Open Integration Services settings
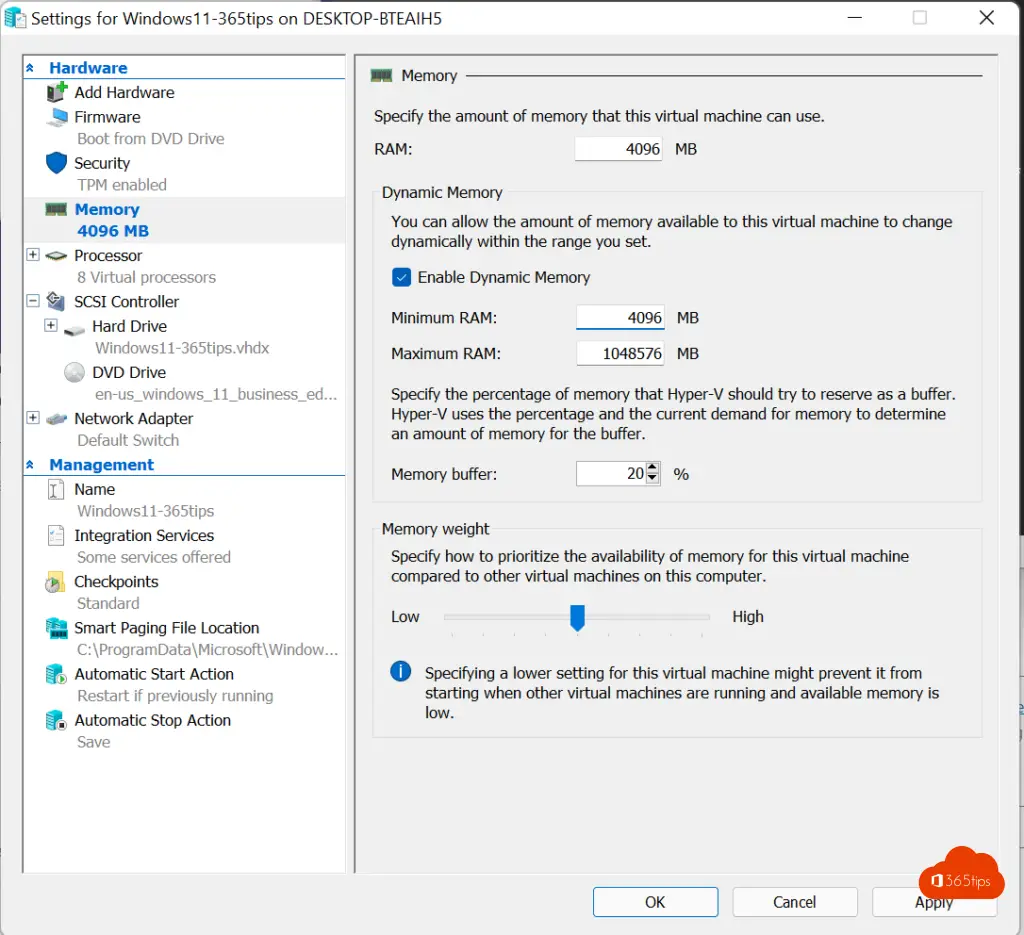Image resolution: width=1024 pixels, height=935 pixels. click(x=144, y=535)
